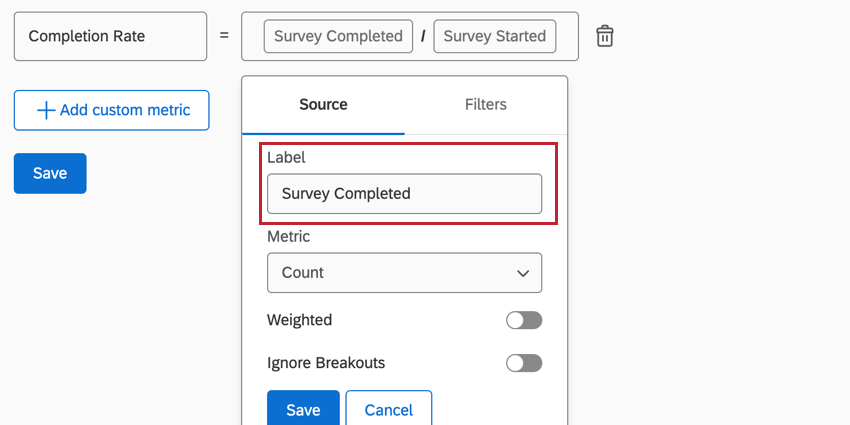The height and width of the screenshot is (425, 850).
Task: Click the equals sign beside Completion Rate
Action: pos(224,36)
